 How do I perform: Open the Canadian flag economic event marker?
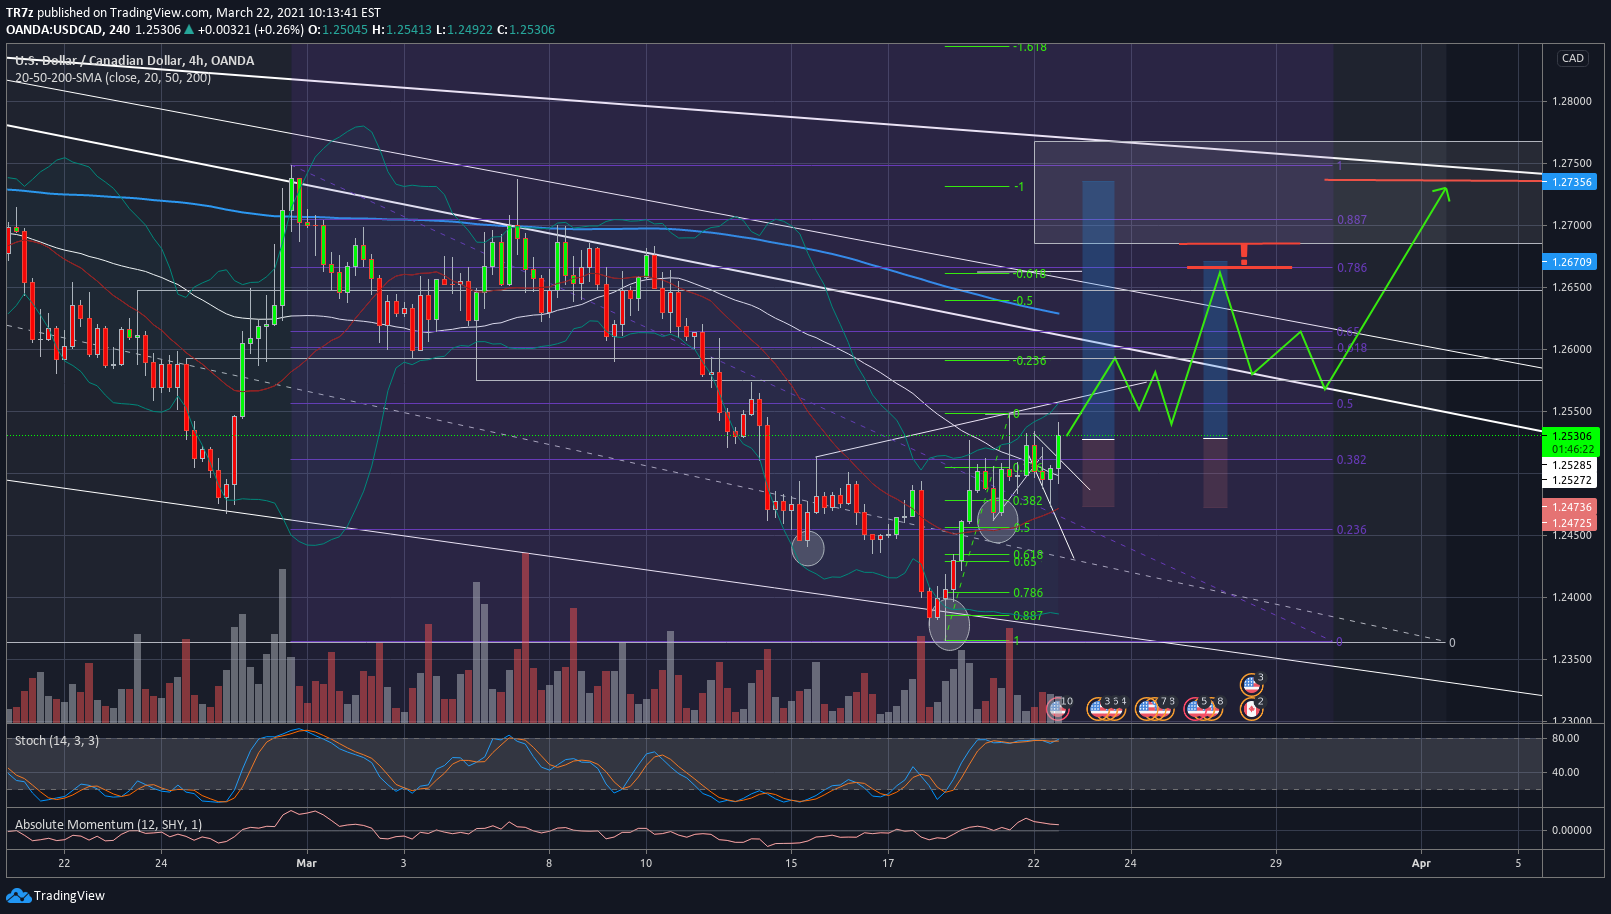pyautogui.click(x=1250, y=709)
